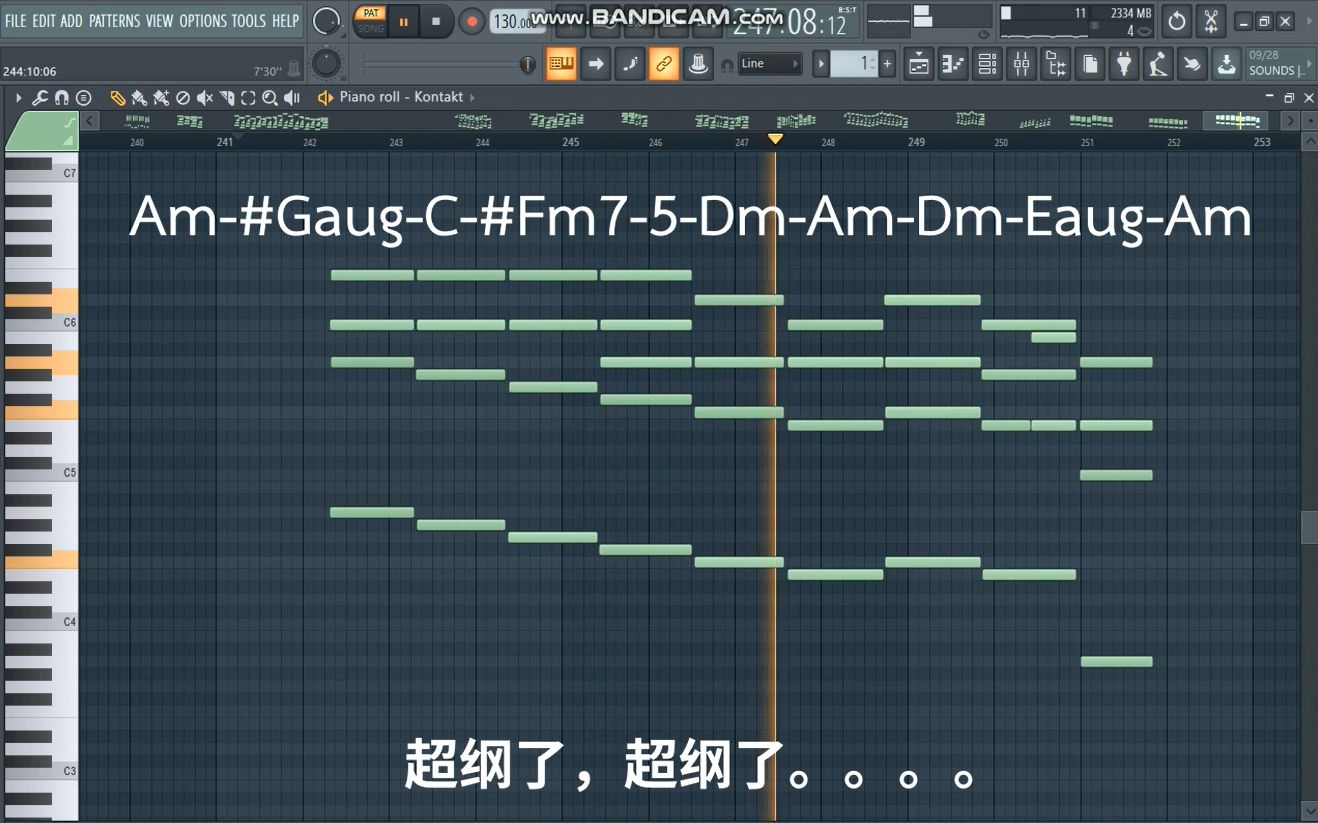Click the orange playhead timeline marker
Image resolution: width=1318 pixels, height=823 pixels.
[775, 140]
